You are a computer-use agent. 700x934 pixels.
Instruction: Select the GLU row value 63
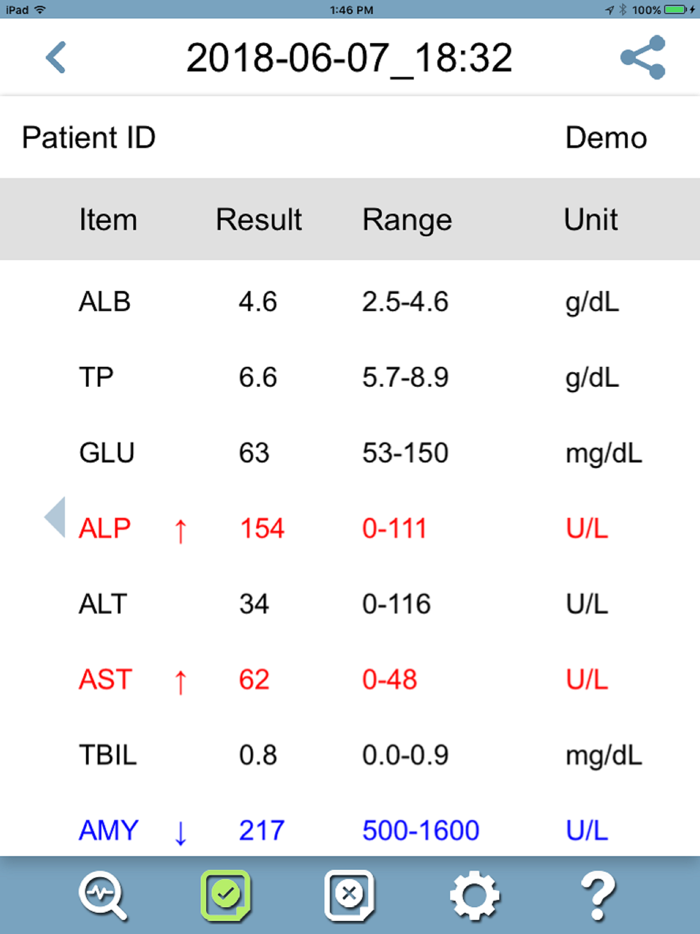pos(254,452)
